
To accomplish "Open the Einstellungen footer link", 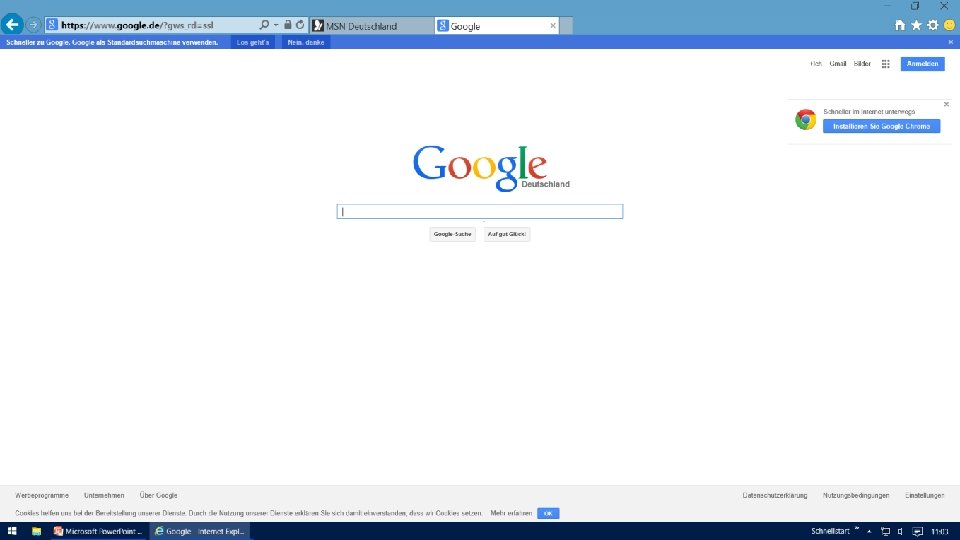I will 924,495.
